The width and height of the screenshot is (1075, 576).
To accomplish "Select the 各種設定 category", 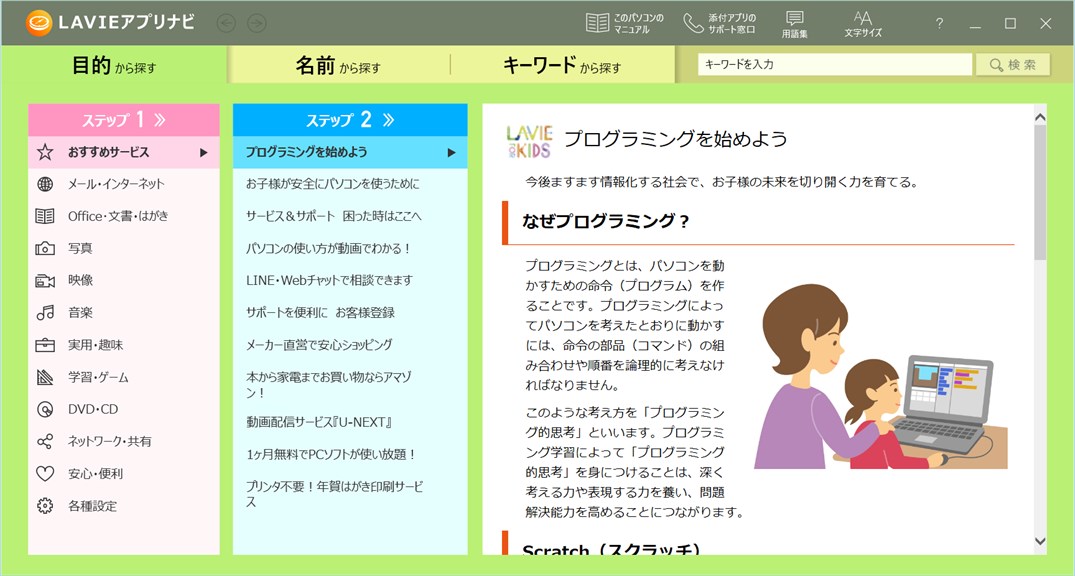I will [124, 506].
